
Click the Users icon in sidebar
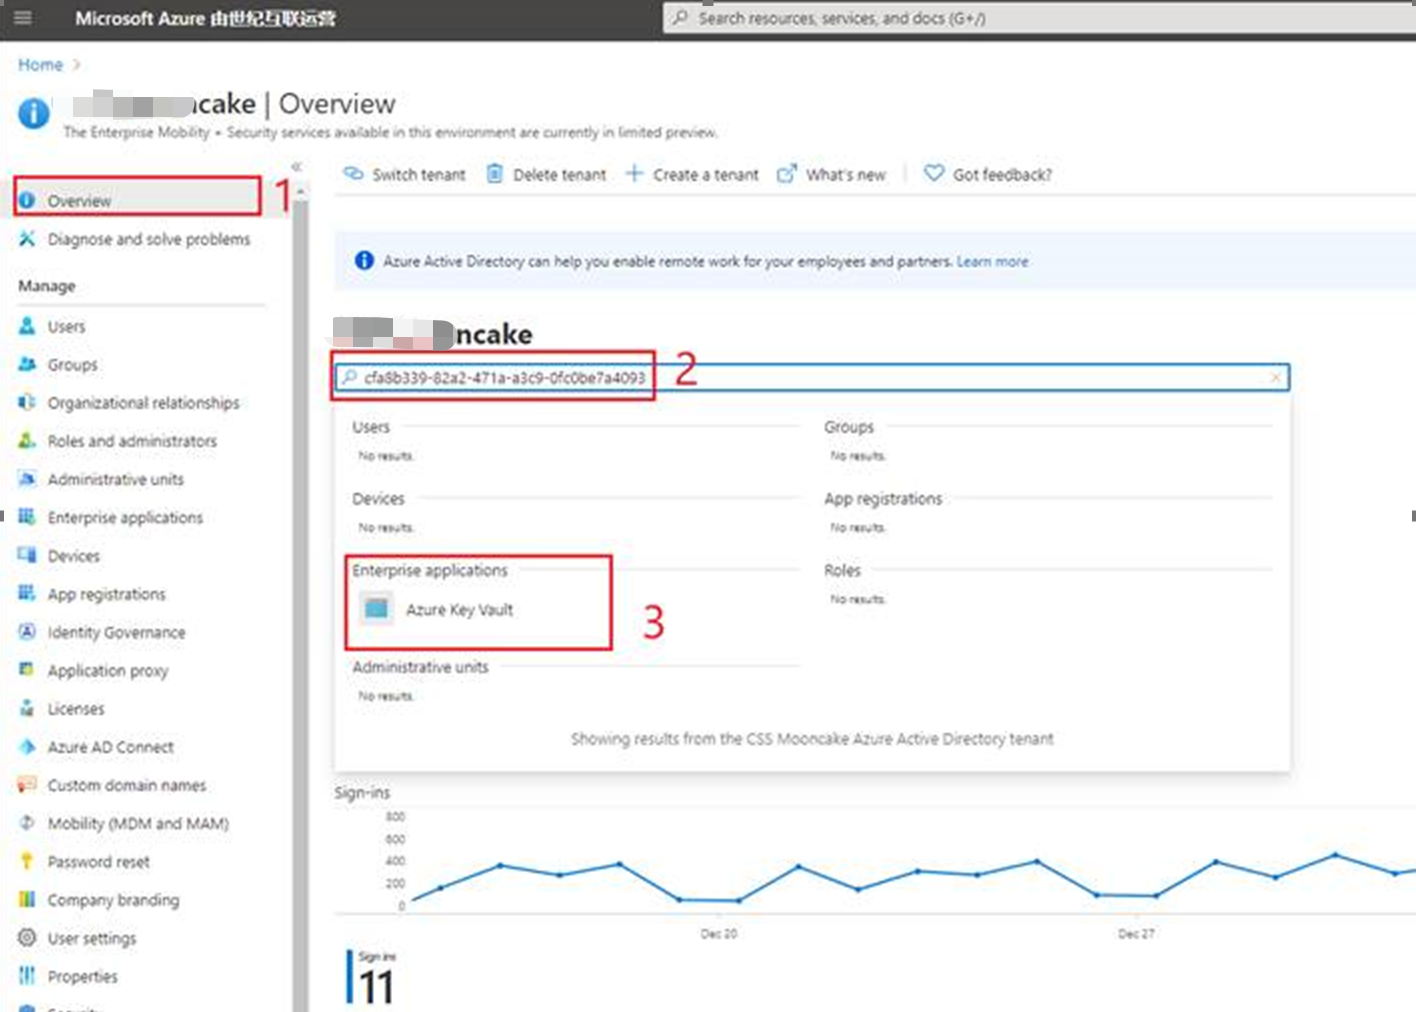click(27, 326)
